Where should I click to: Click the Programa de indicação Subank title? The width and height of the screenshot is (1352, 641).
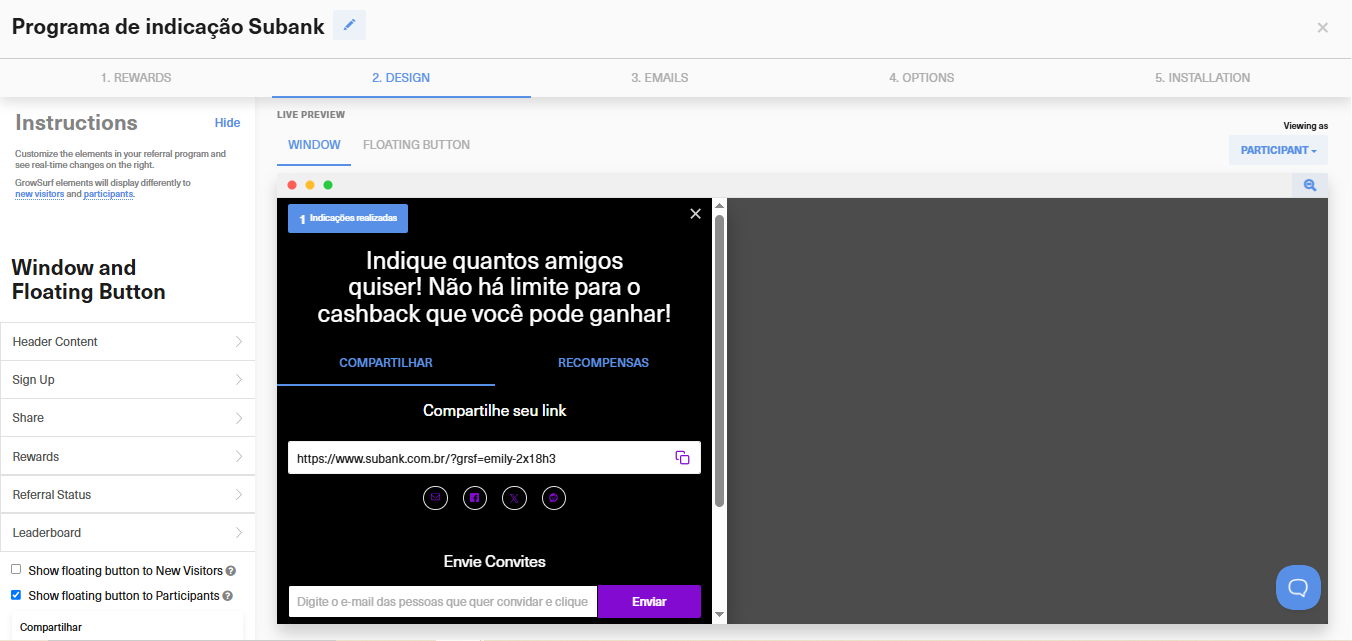pyautogui.click(x=168, y=27)
